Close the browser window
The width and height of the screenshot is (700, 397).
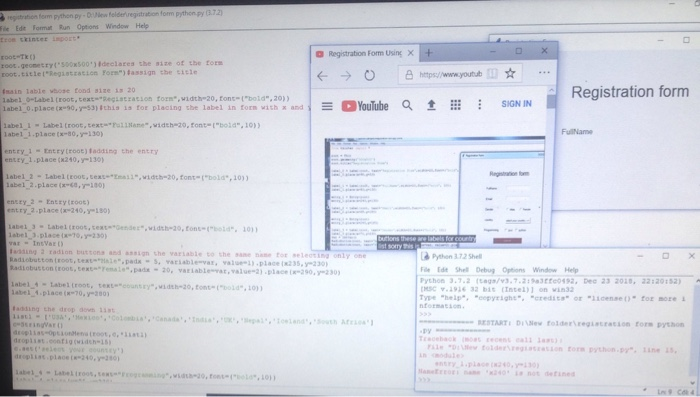pyautogui.click(x=544, y=50)
